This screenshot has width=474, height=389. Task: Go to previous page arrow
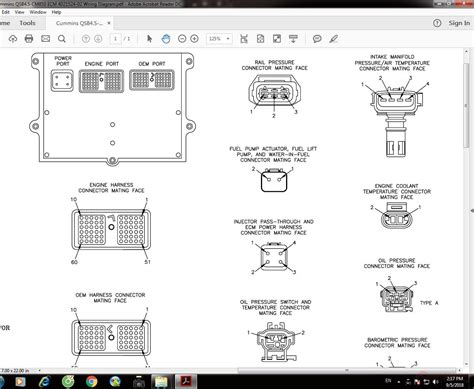pyautogui.click(x=86, y=39)
